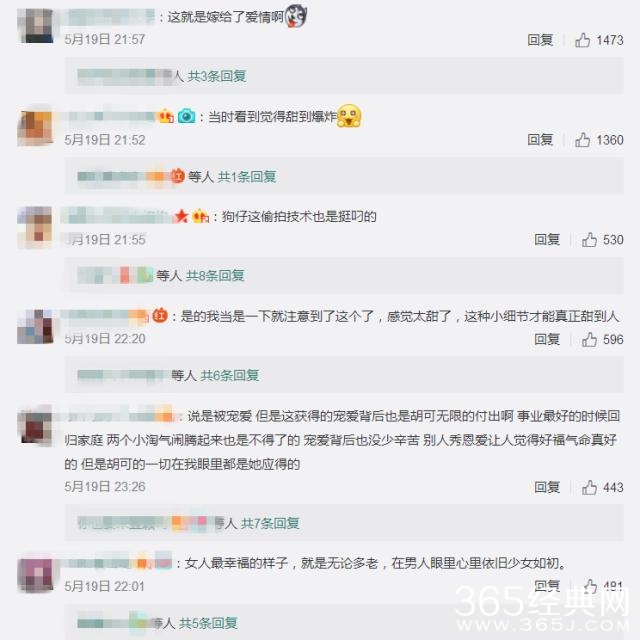Screen dimensions: 640x640
Task: Click the orange badge before 等人 共1条回复
Action: [x=178, y=176]
